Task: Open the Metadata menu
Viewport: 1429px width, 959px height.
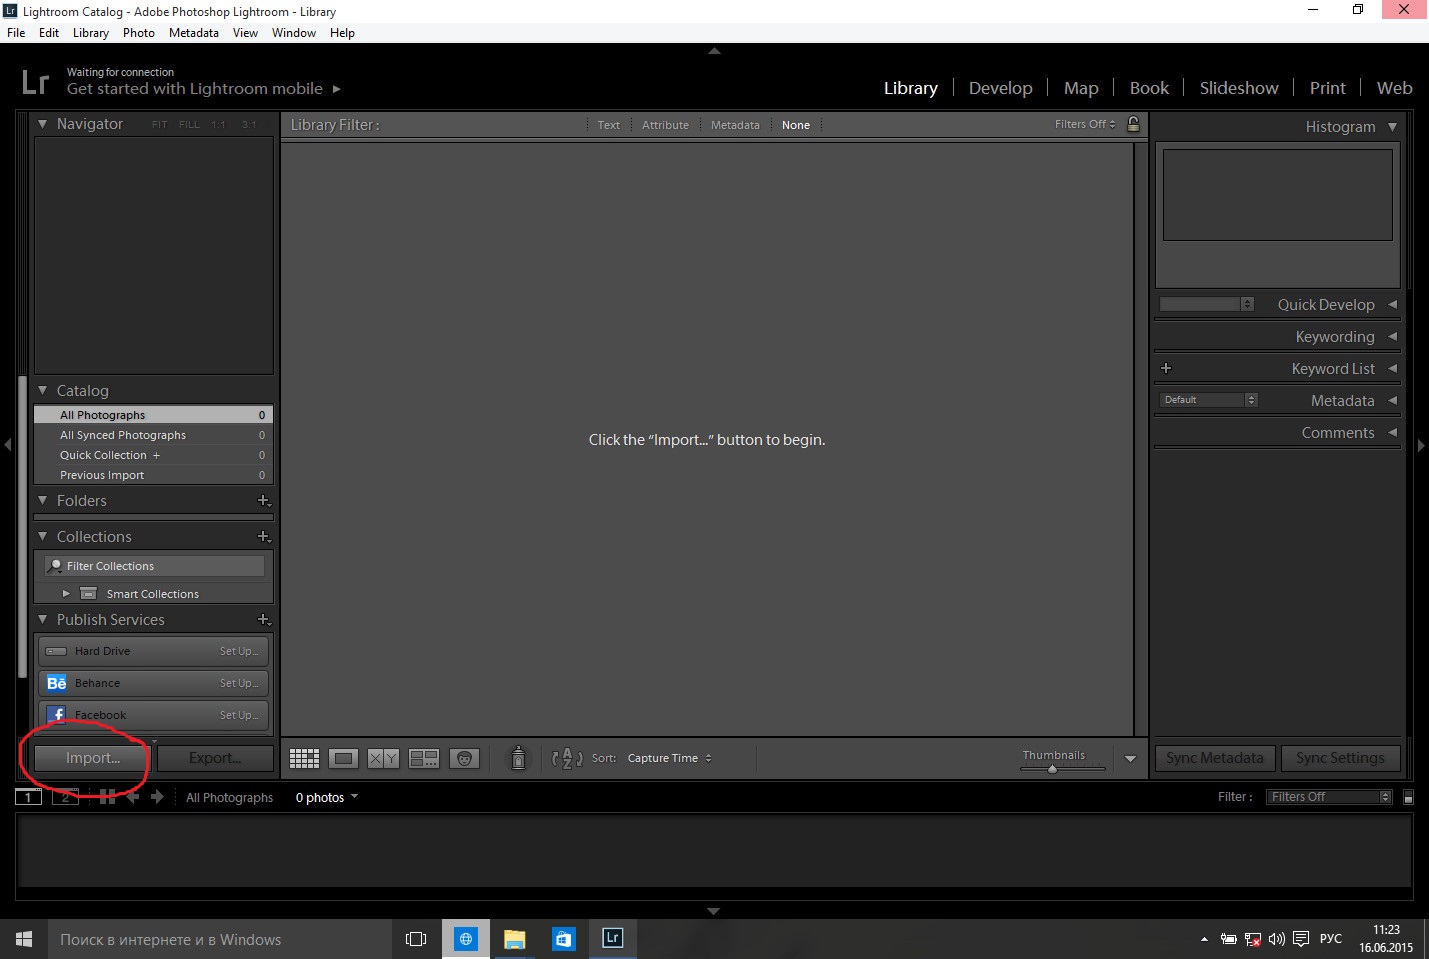Action: [x=194, y=33]
